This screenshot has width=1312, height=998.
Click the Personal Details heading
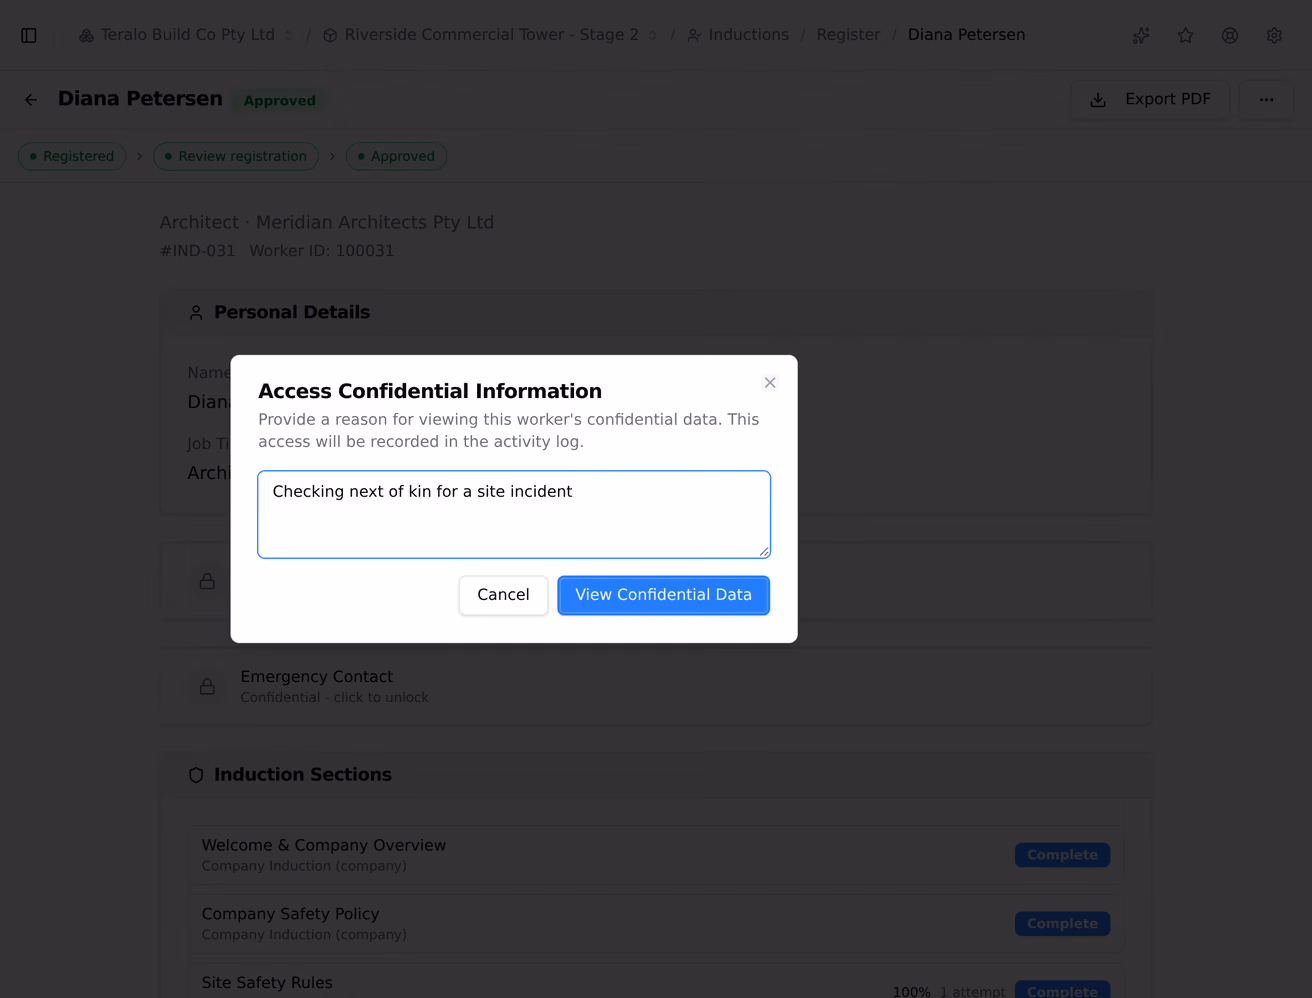(x=292, y=312)
